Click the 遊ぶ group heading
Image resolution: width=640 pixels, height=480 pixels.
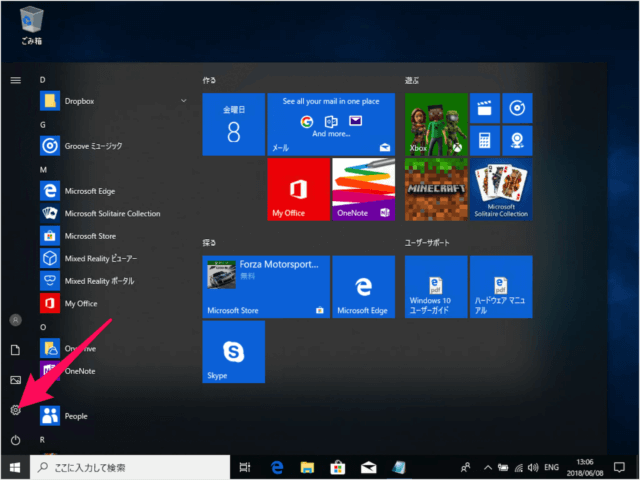(x=412, y=80)
